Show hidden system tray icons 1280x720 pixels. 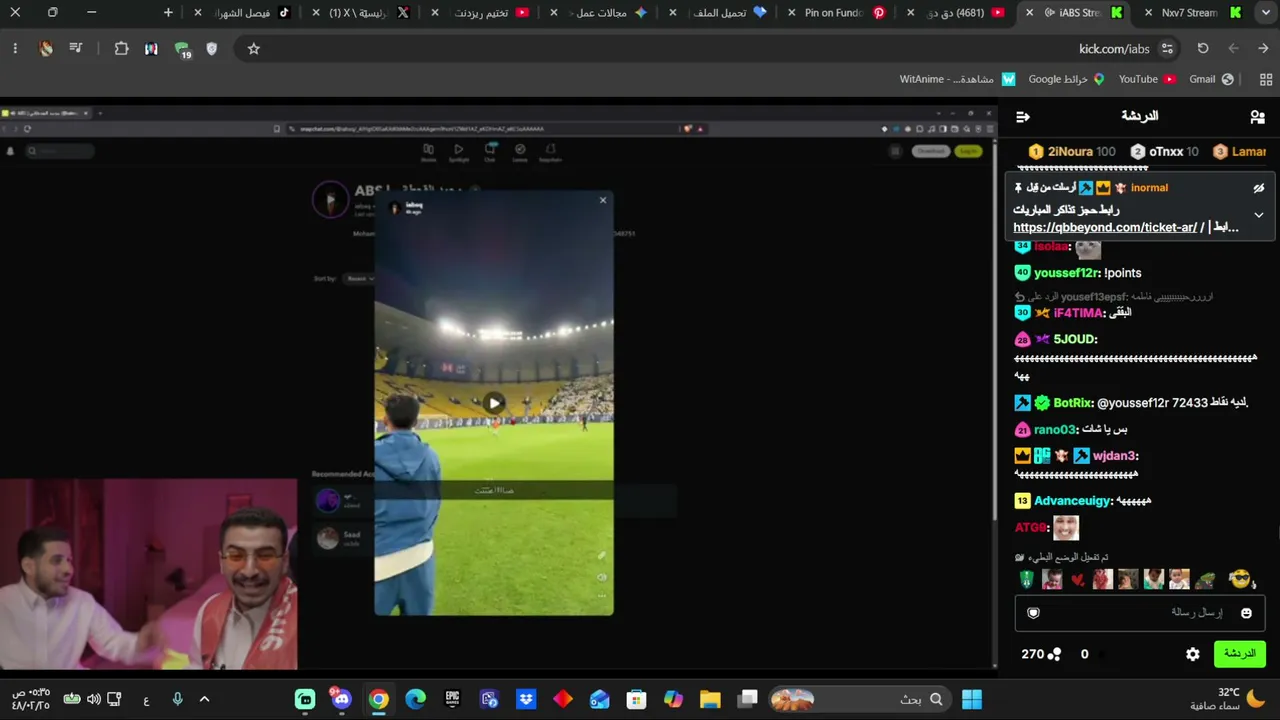point(204,699)
